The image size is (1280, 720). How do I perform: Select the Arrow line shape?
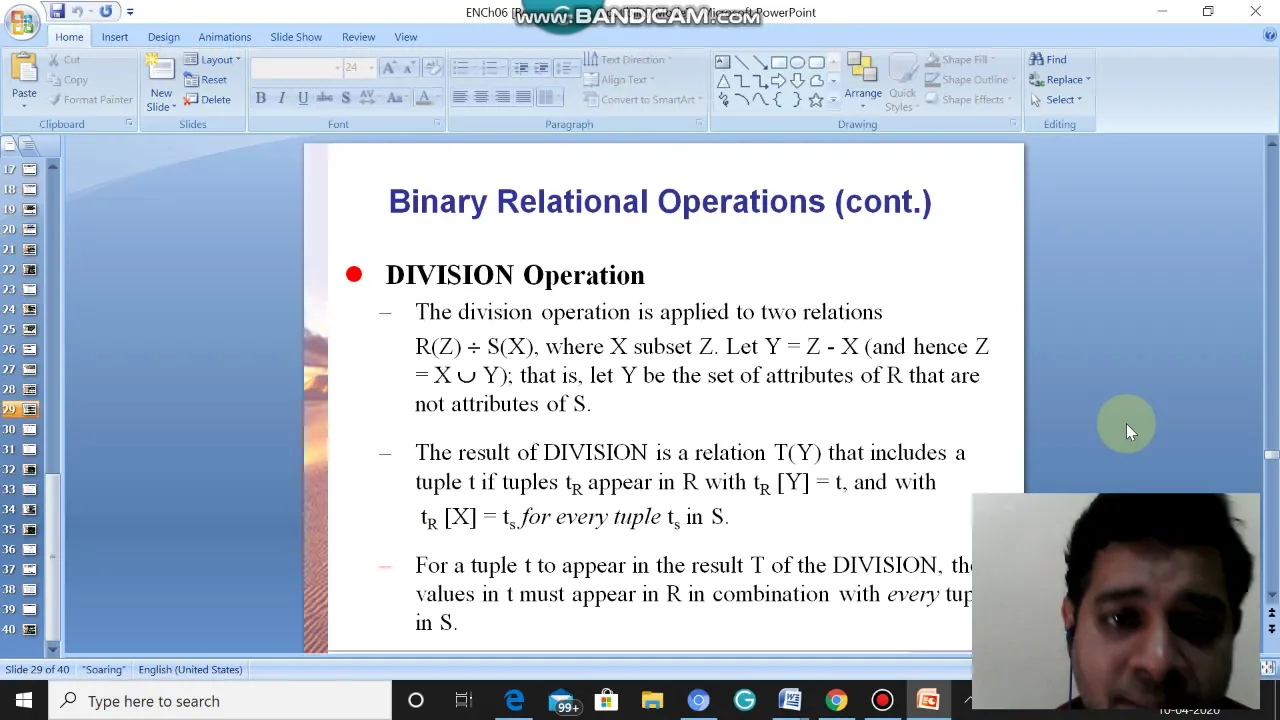pyautogui.click(x=760, y=62)
